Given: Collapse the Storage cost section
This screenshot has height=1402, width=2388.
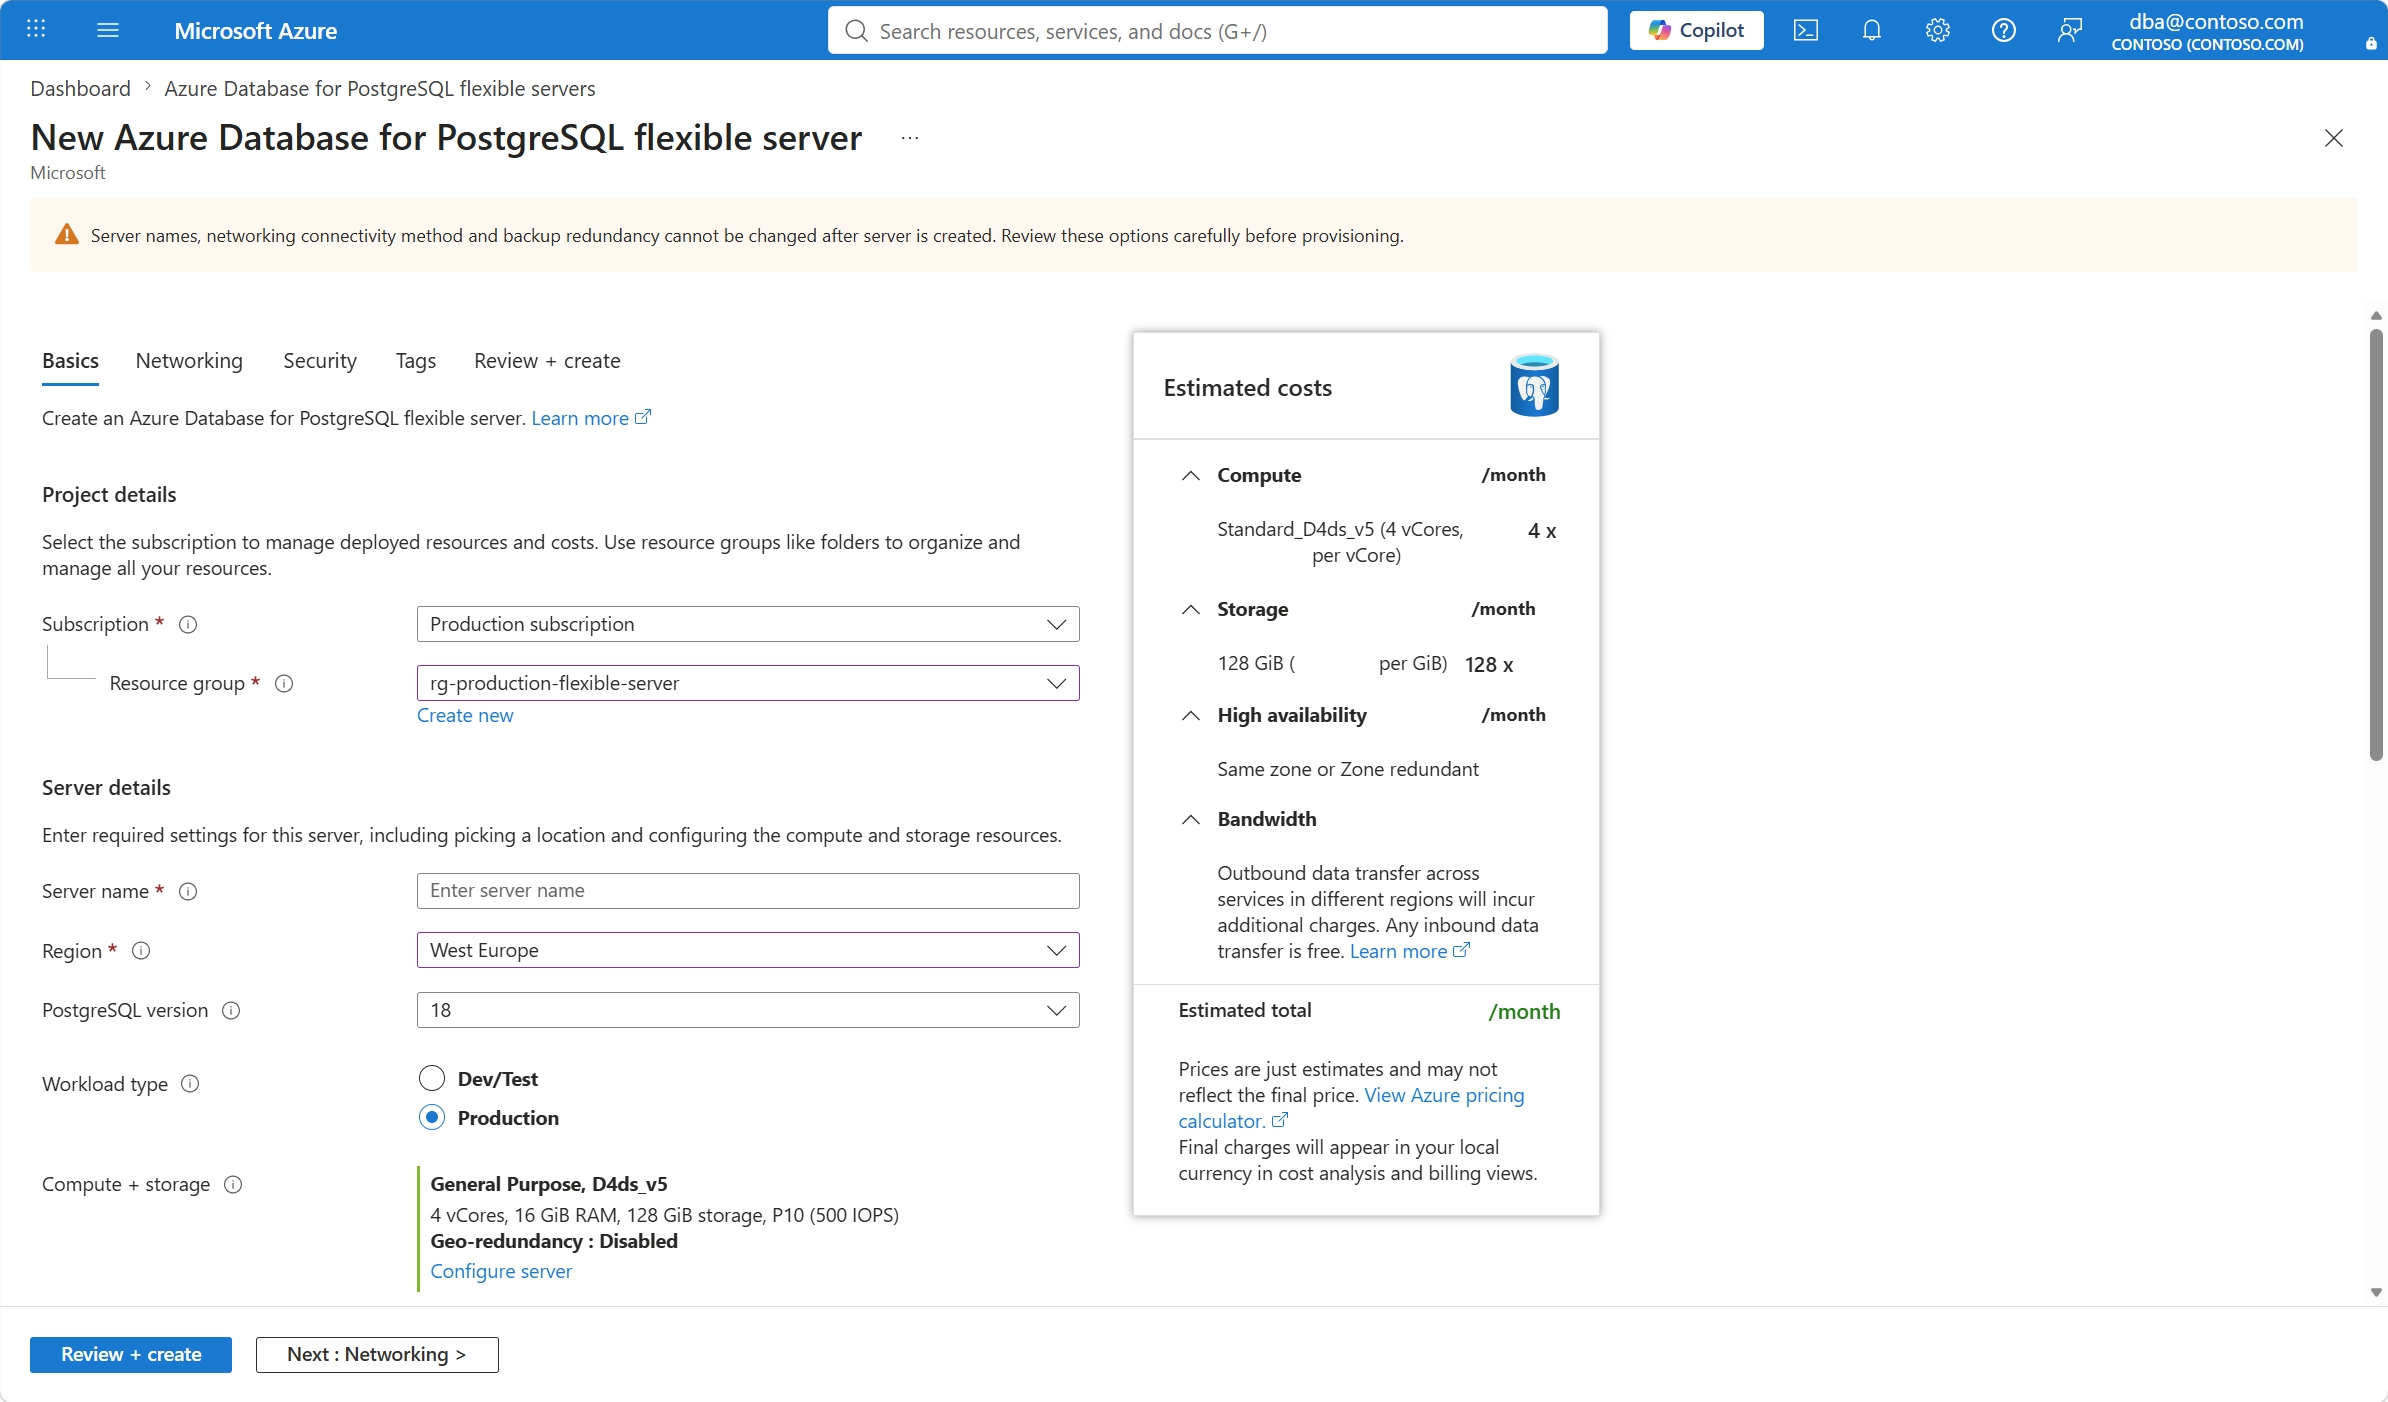Looking at the screenshot, I should (1190, 609).
